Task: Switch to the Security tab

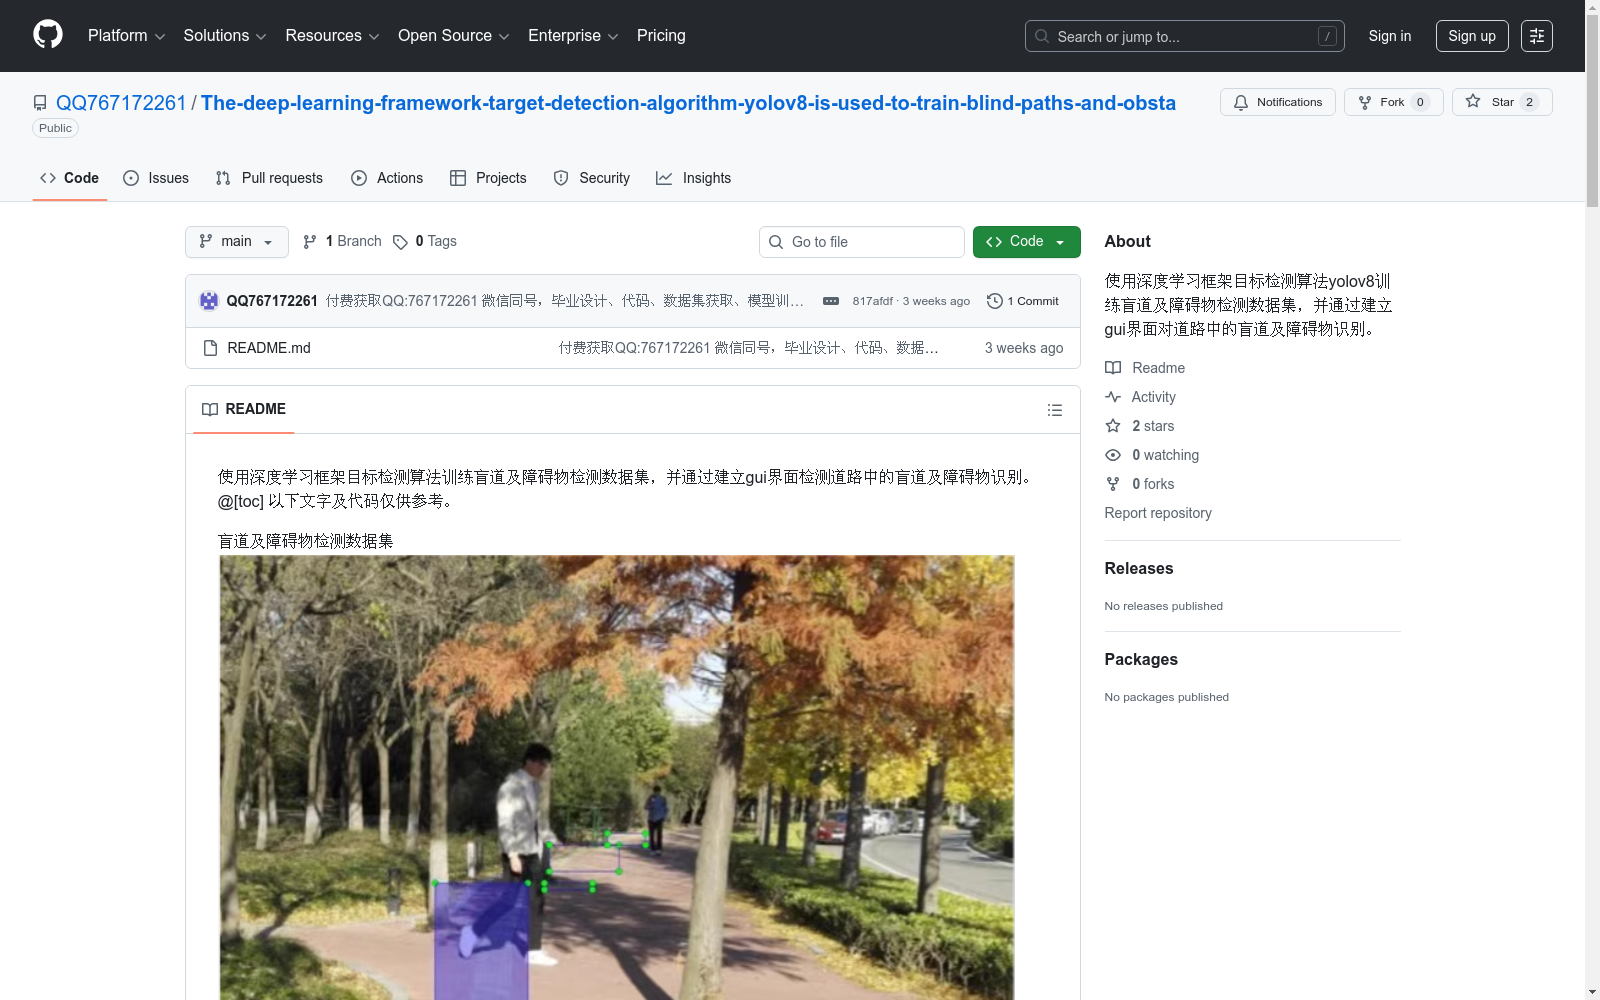Action: (x=592, y=178)
